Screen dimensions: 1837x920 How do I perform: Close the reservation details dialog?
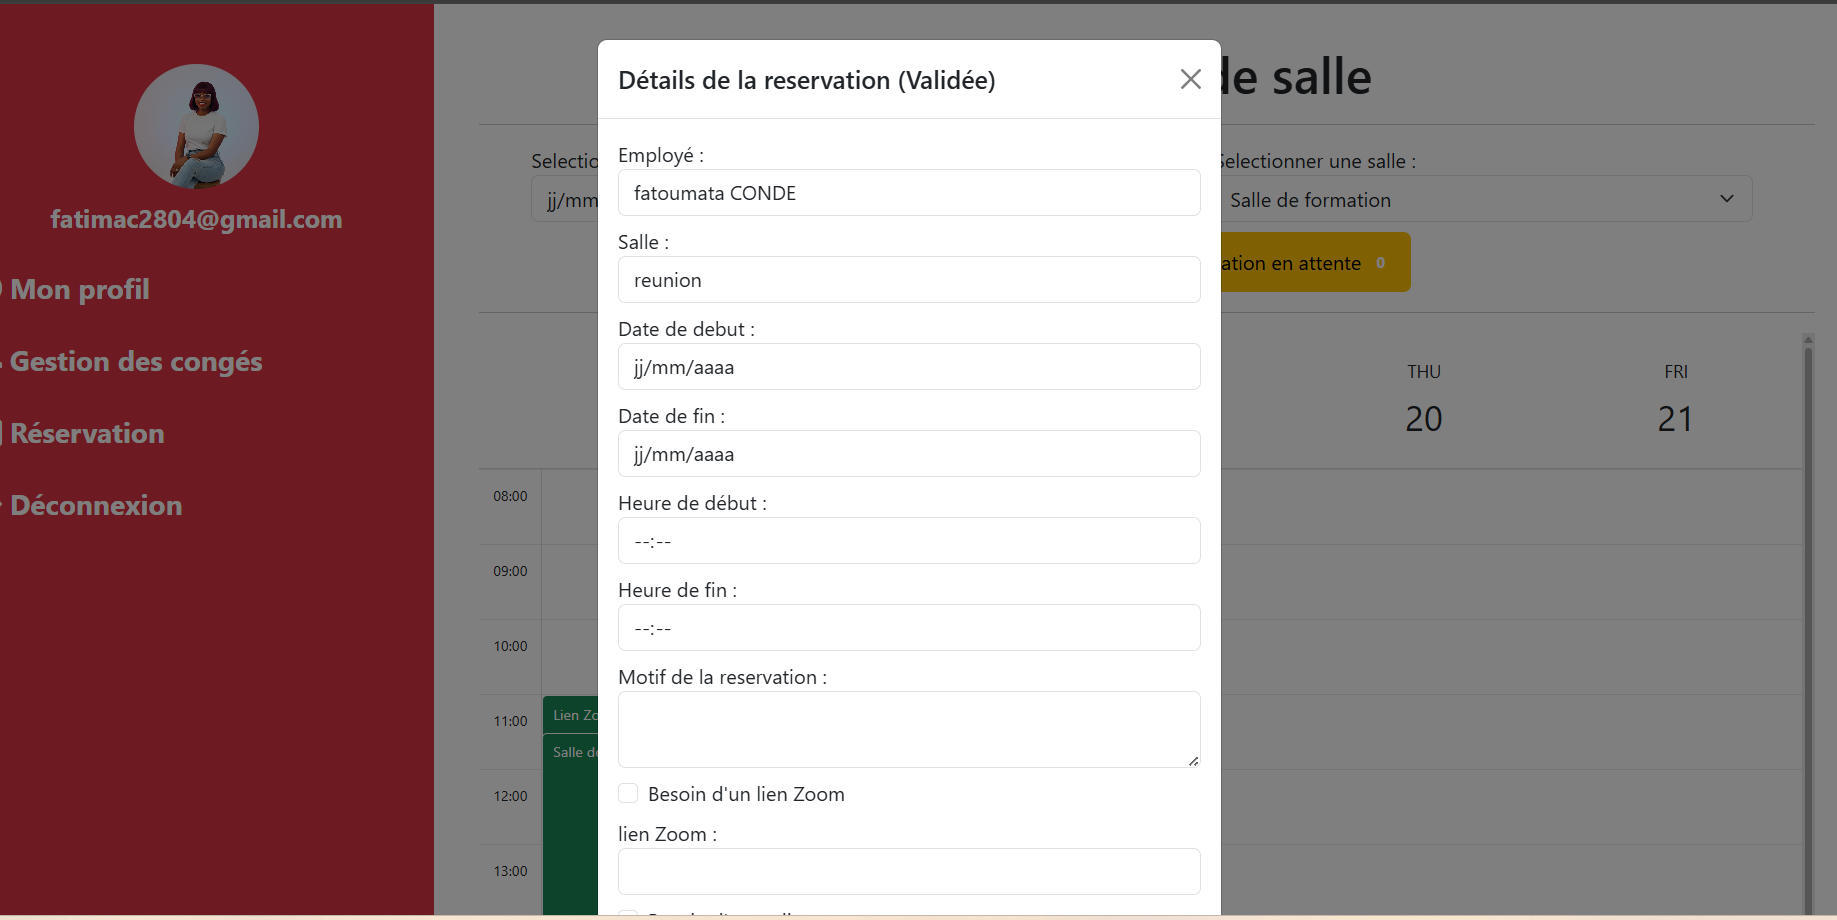pyautogui.click(x=1190, y=79)
